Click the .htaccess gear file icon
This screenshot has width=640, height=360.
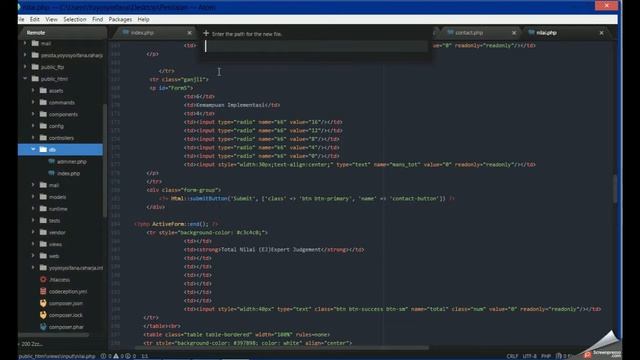(x=43, y=280)
